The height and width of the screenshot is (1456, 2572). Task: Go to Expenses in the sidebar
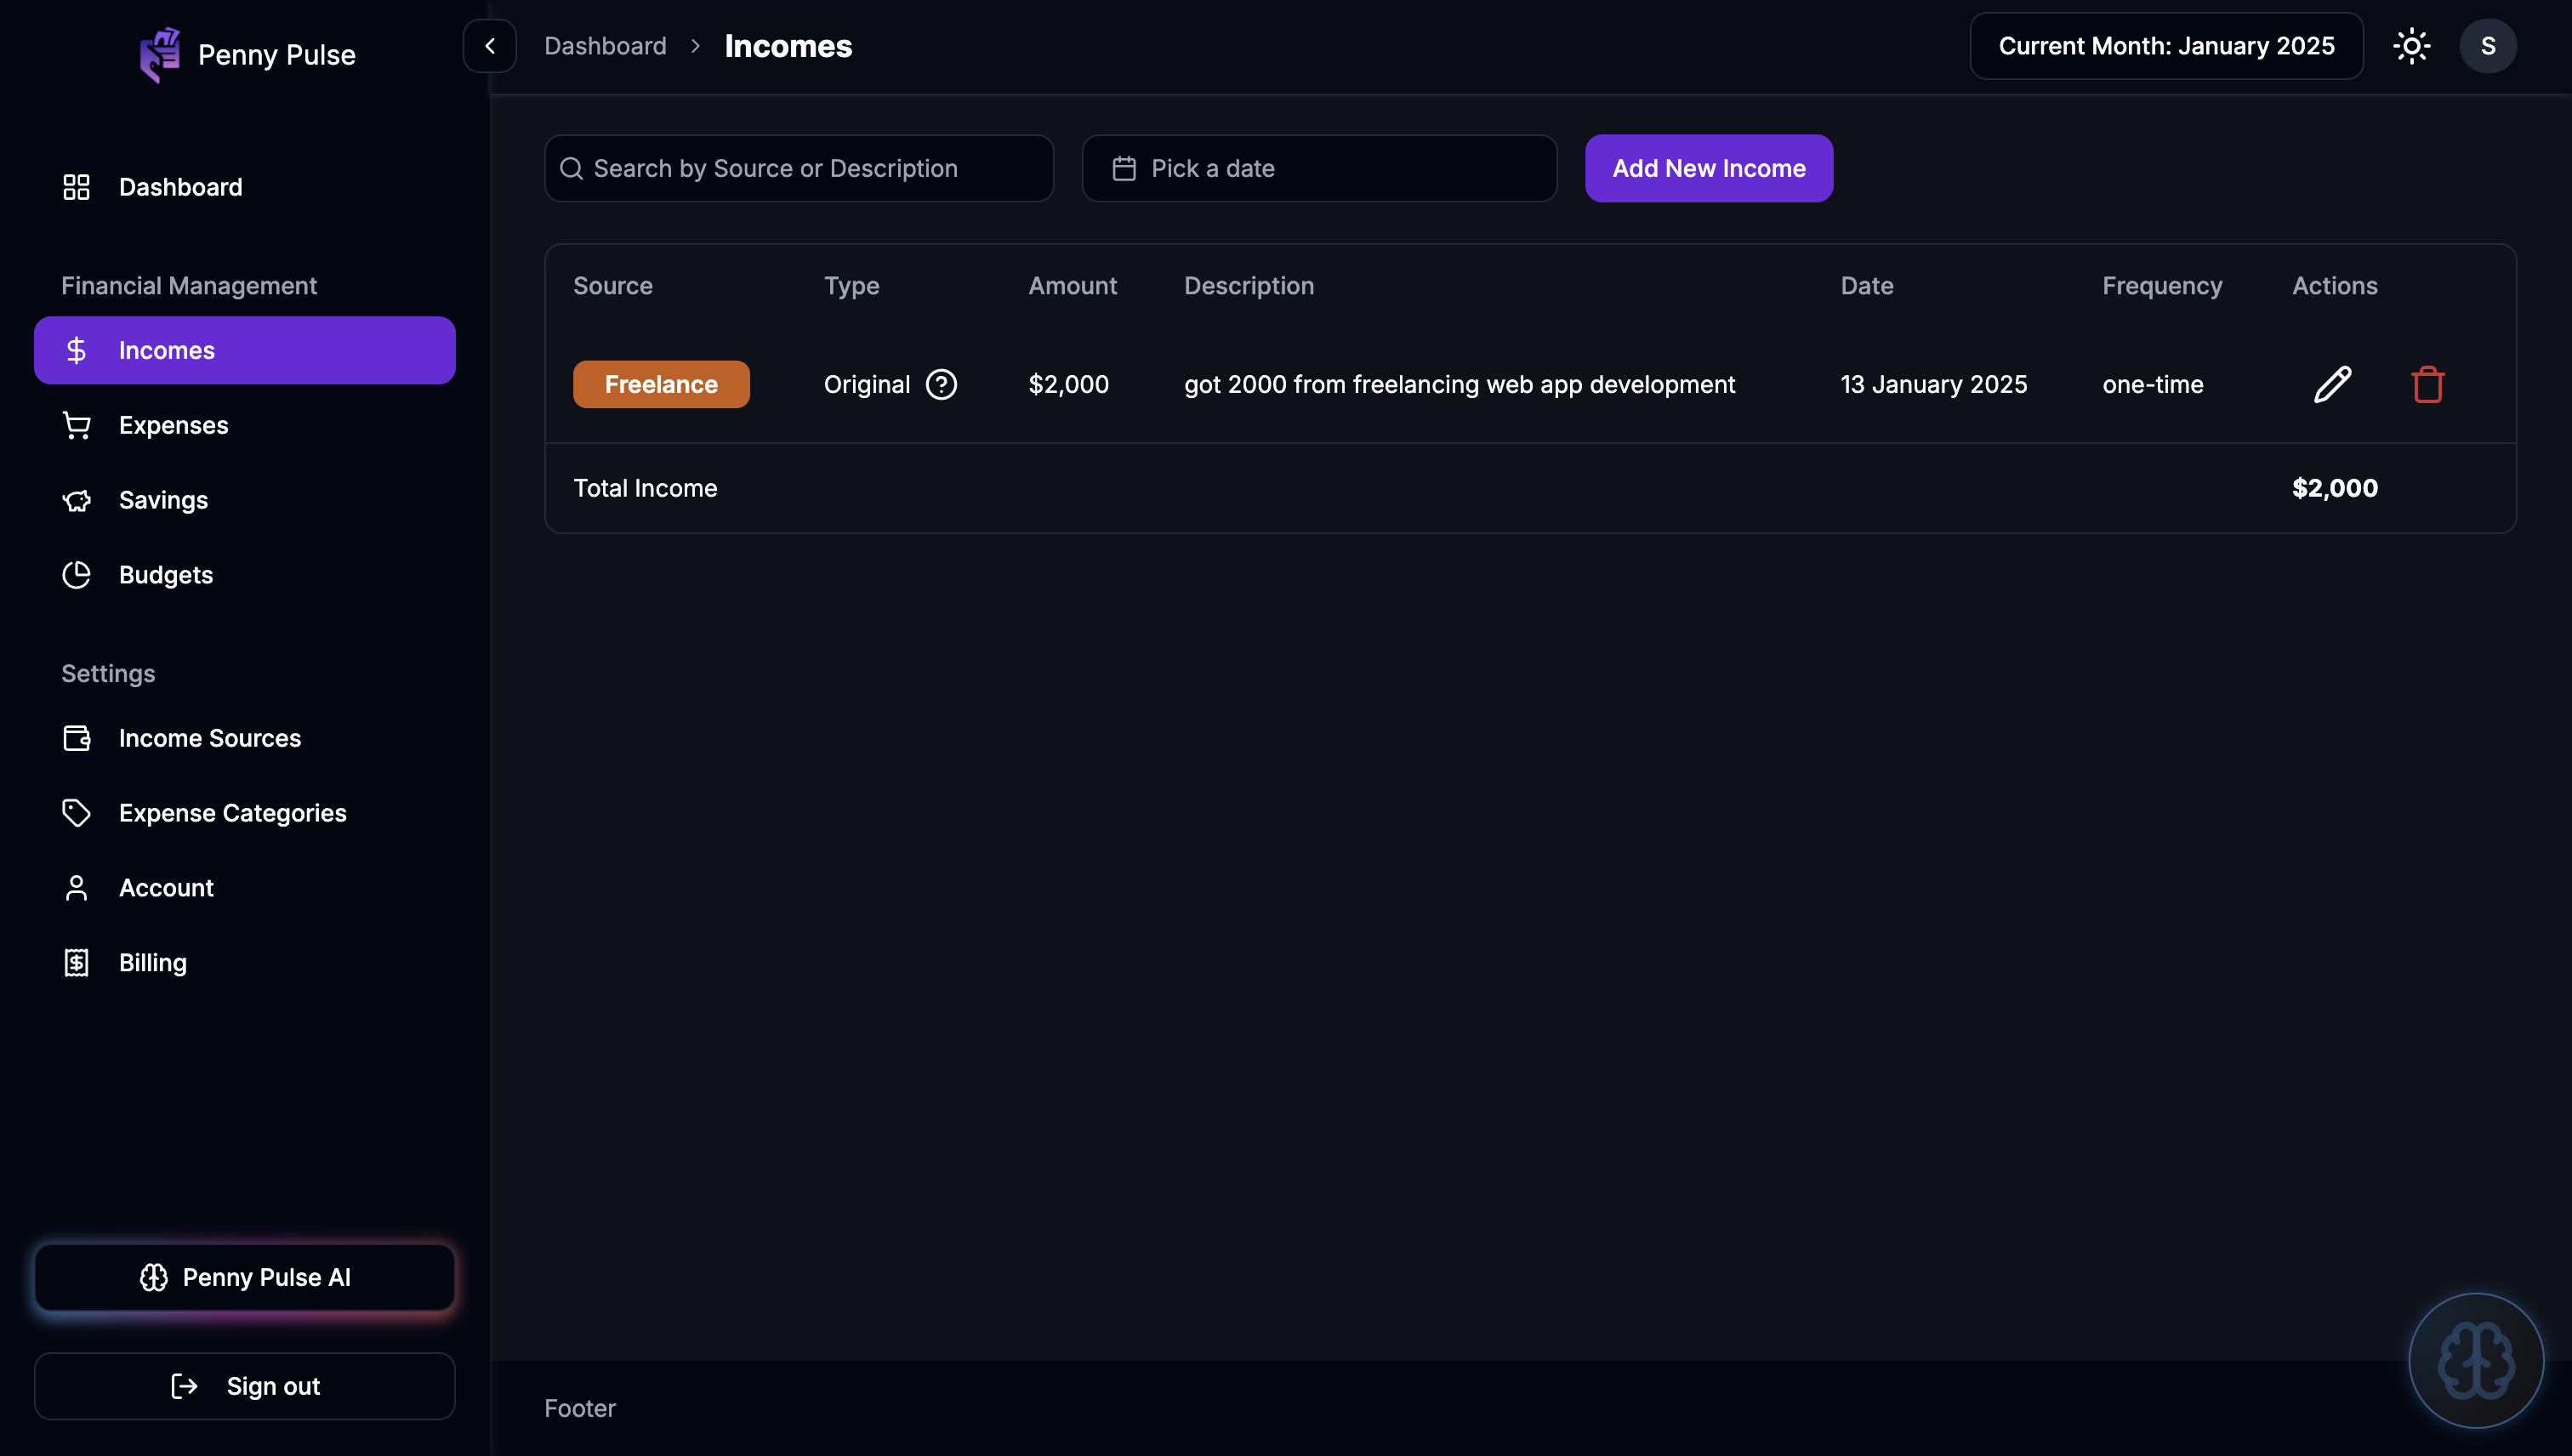173,425
